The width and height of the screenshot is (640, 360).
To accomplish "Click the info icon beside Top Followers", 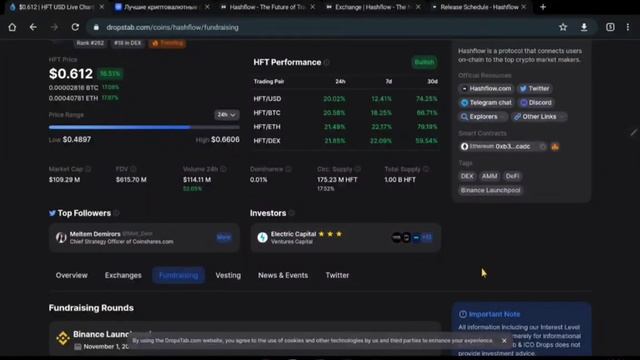I will 116,213.
